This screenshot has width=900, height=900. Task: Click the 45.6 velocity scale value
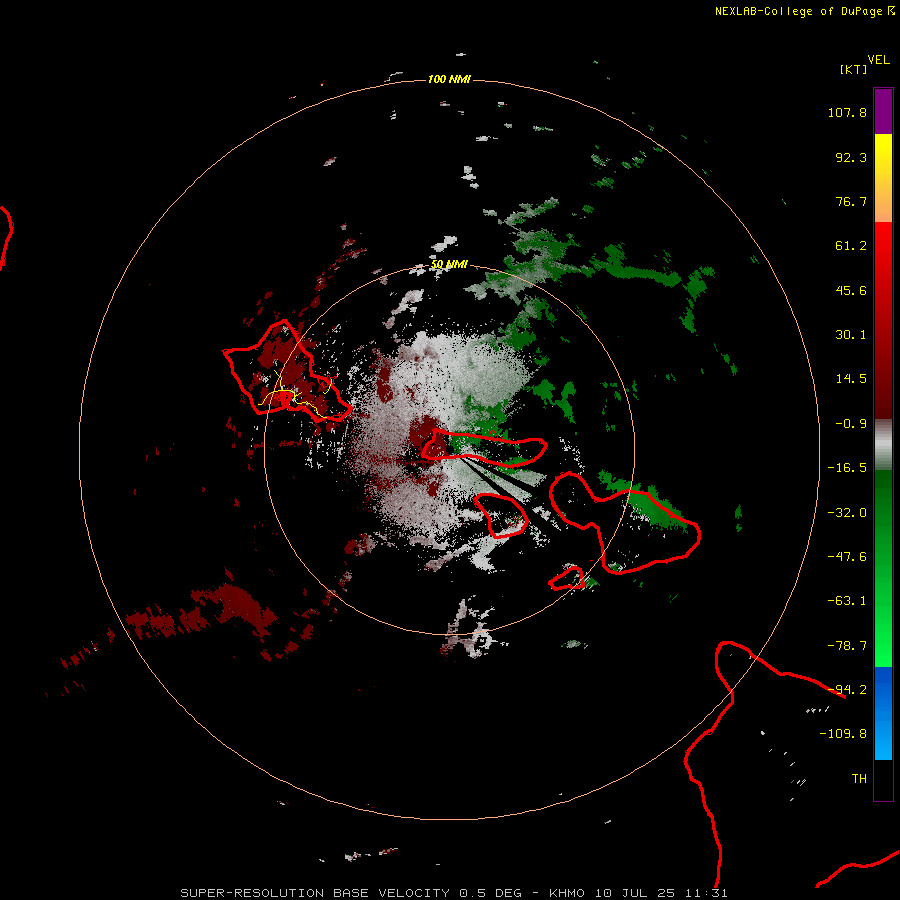click(851, 290)
